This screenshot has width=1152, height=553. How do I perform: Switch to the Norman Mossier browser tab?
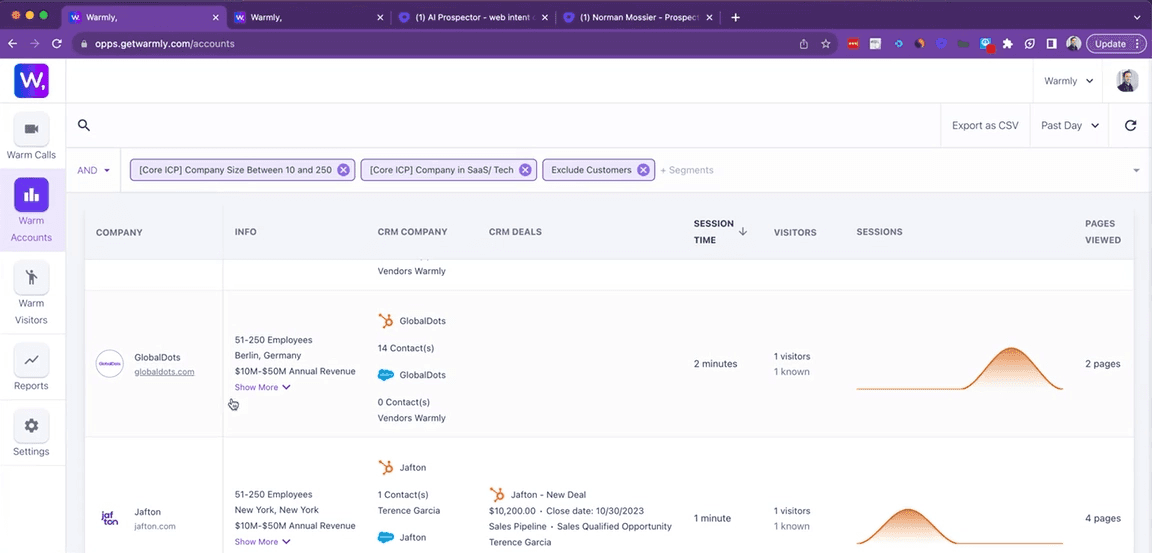tap(638, 18)
